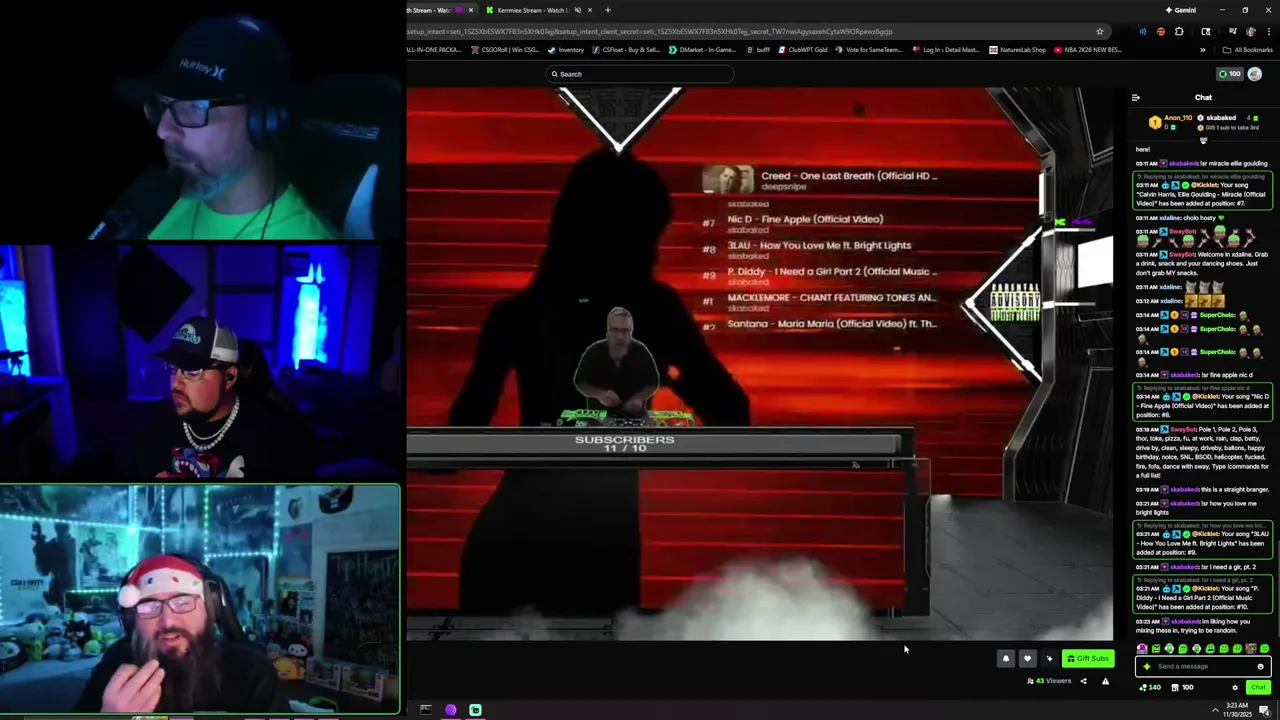1280x720 pixels.
Task: Open a new browser tab with plus button
Action: [x=607, y=10]
